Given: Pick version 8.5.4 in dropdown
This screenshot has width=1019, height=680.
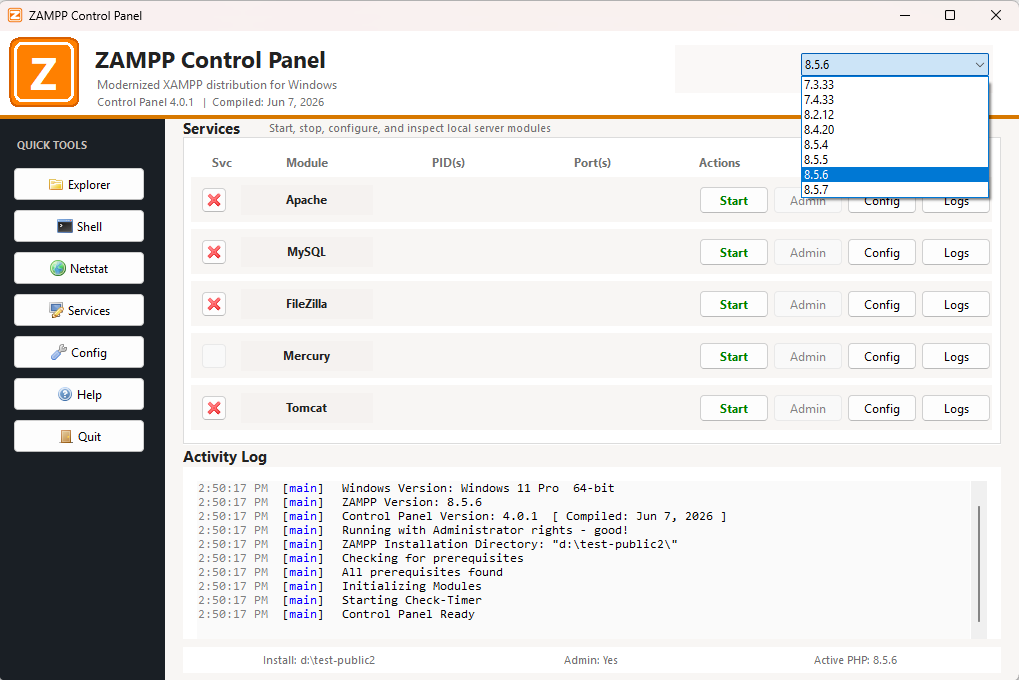Looking at the screenshot, I should [x=895, y=144].
